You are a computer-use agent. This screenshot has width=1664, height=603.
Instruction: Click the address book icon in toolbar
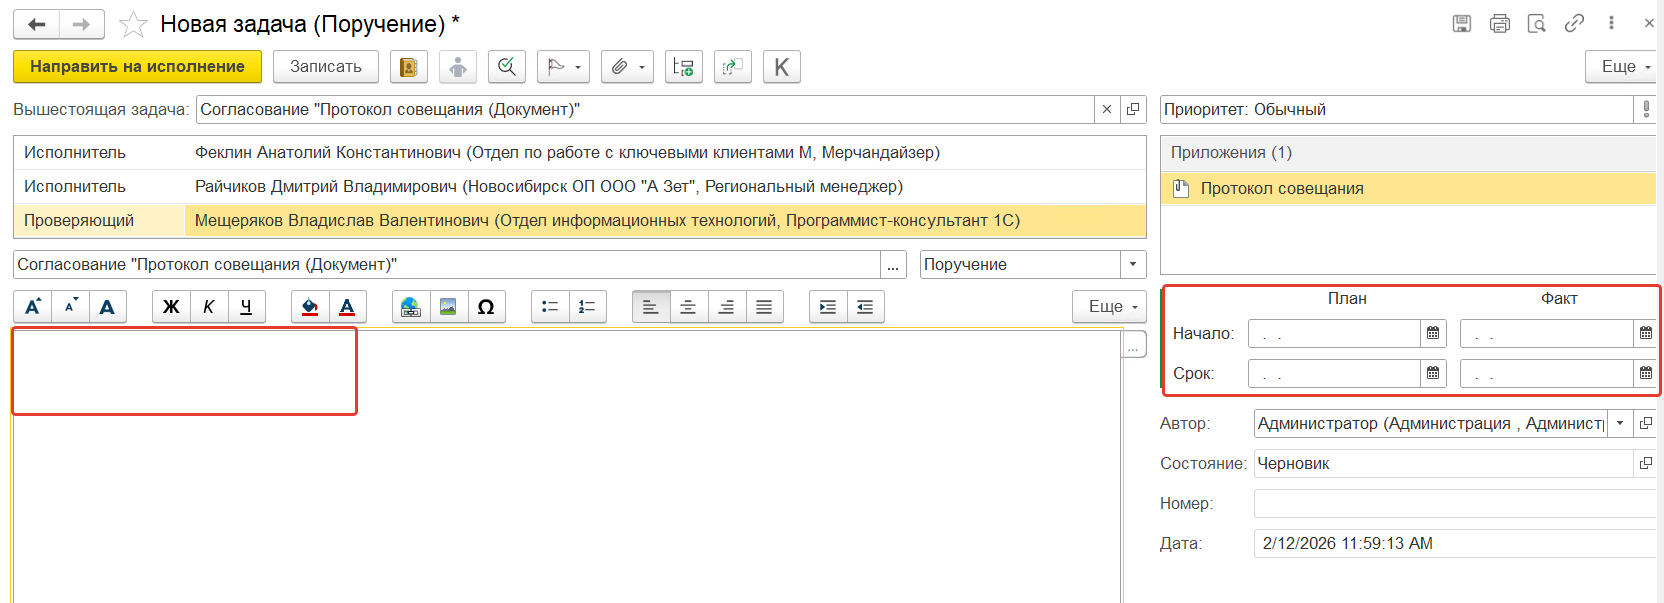coord(408,67)
